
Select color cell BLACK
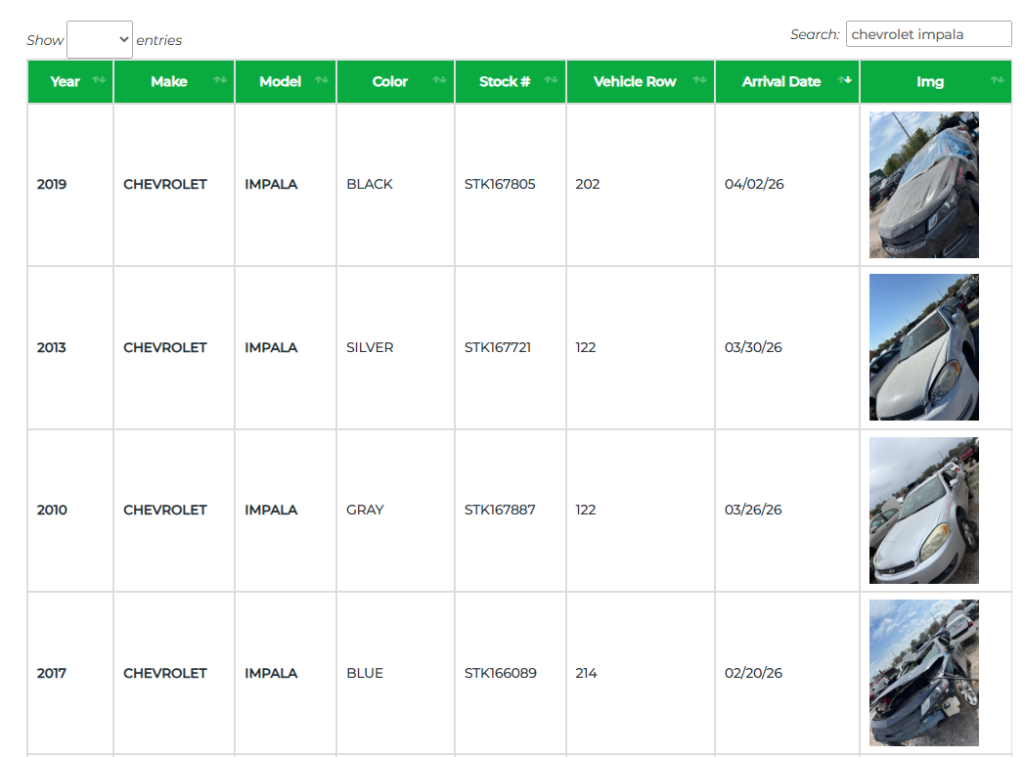370,184
